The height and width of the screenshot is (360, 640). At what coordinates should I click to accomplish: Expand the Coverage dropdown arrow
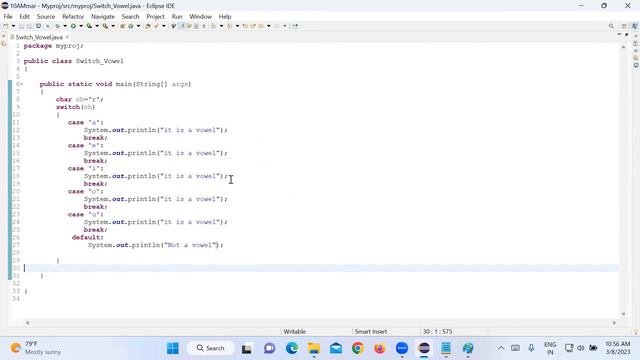[x=97, y=26]
